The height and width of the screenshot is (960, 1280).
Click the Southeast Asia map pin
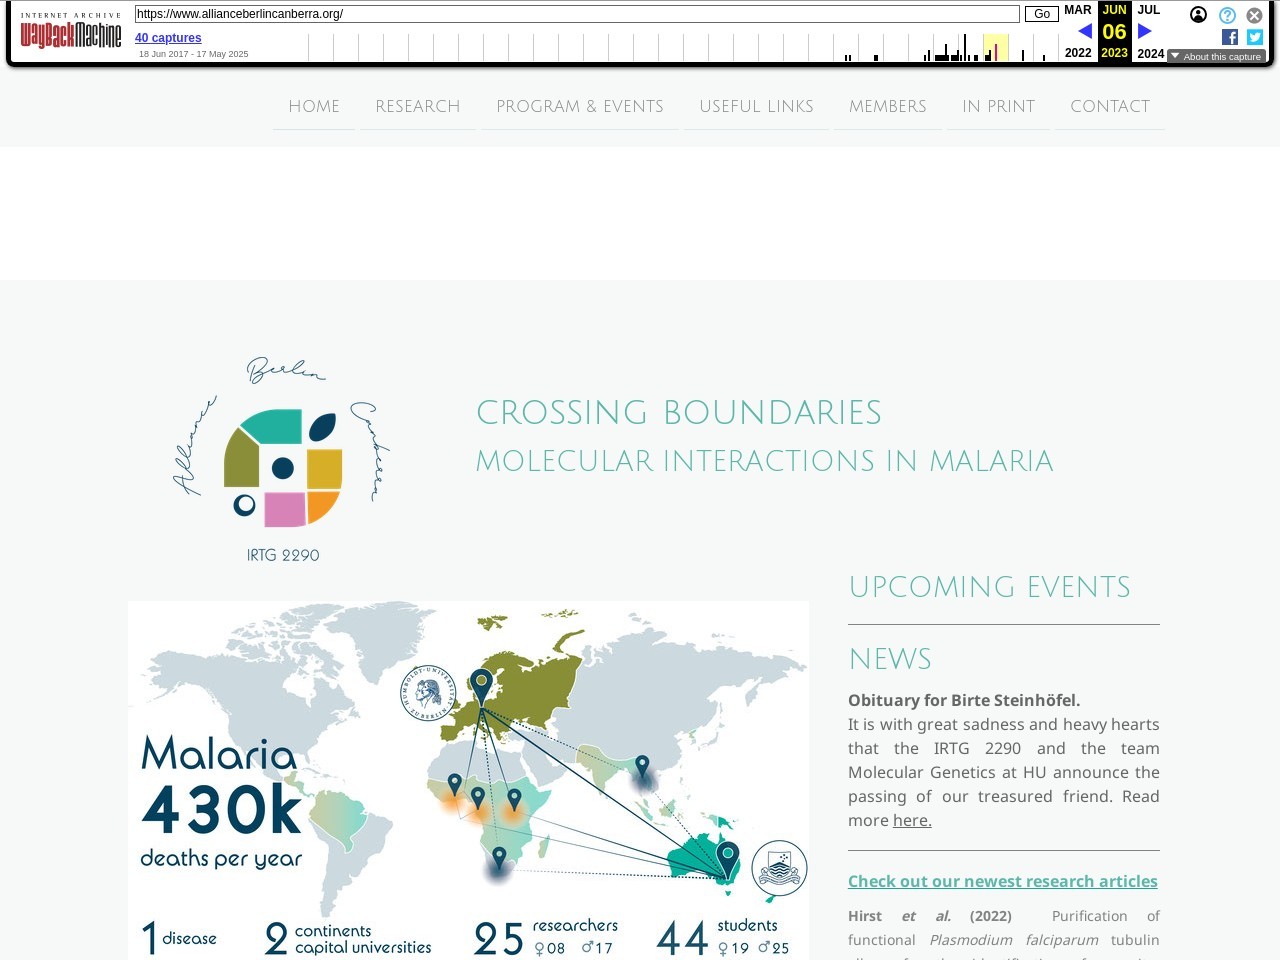click(x=642, y=767)
